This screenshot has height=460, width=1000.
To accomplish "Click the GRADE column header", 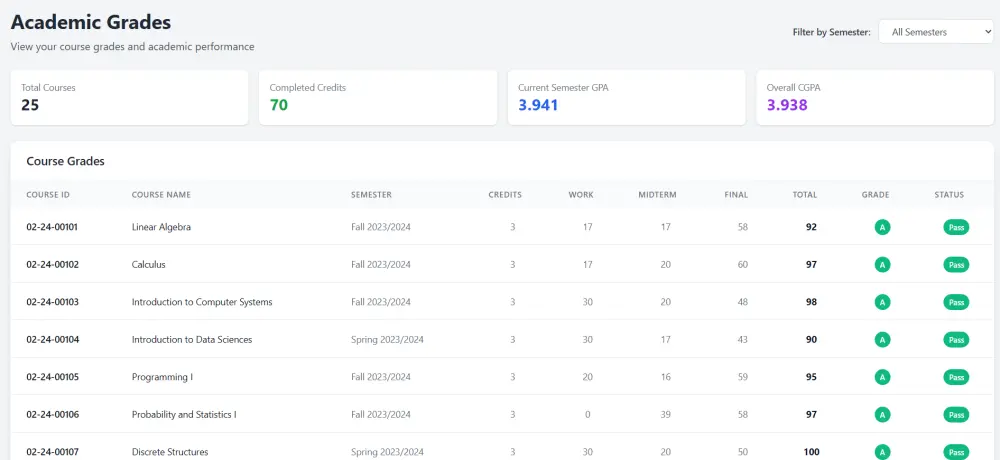I will [876, 195].
